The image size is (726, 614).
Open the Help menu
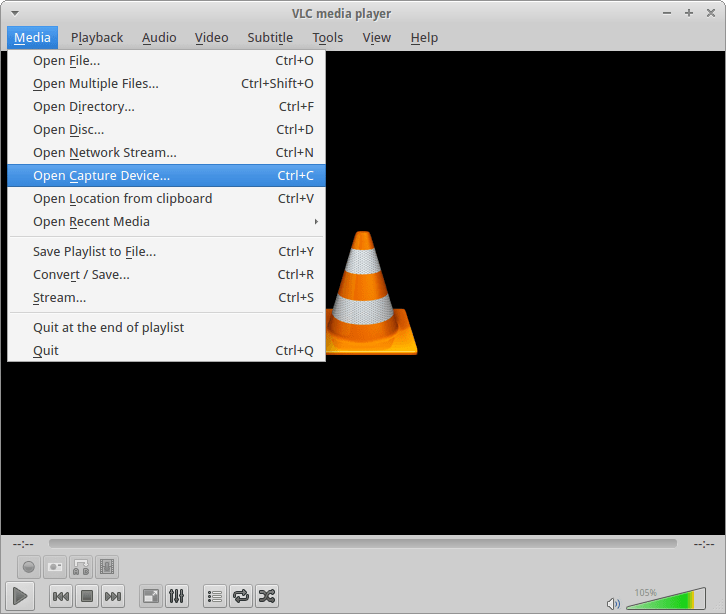pos(424,38)
